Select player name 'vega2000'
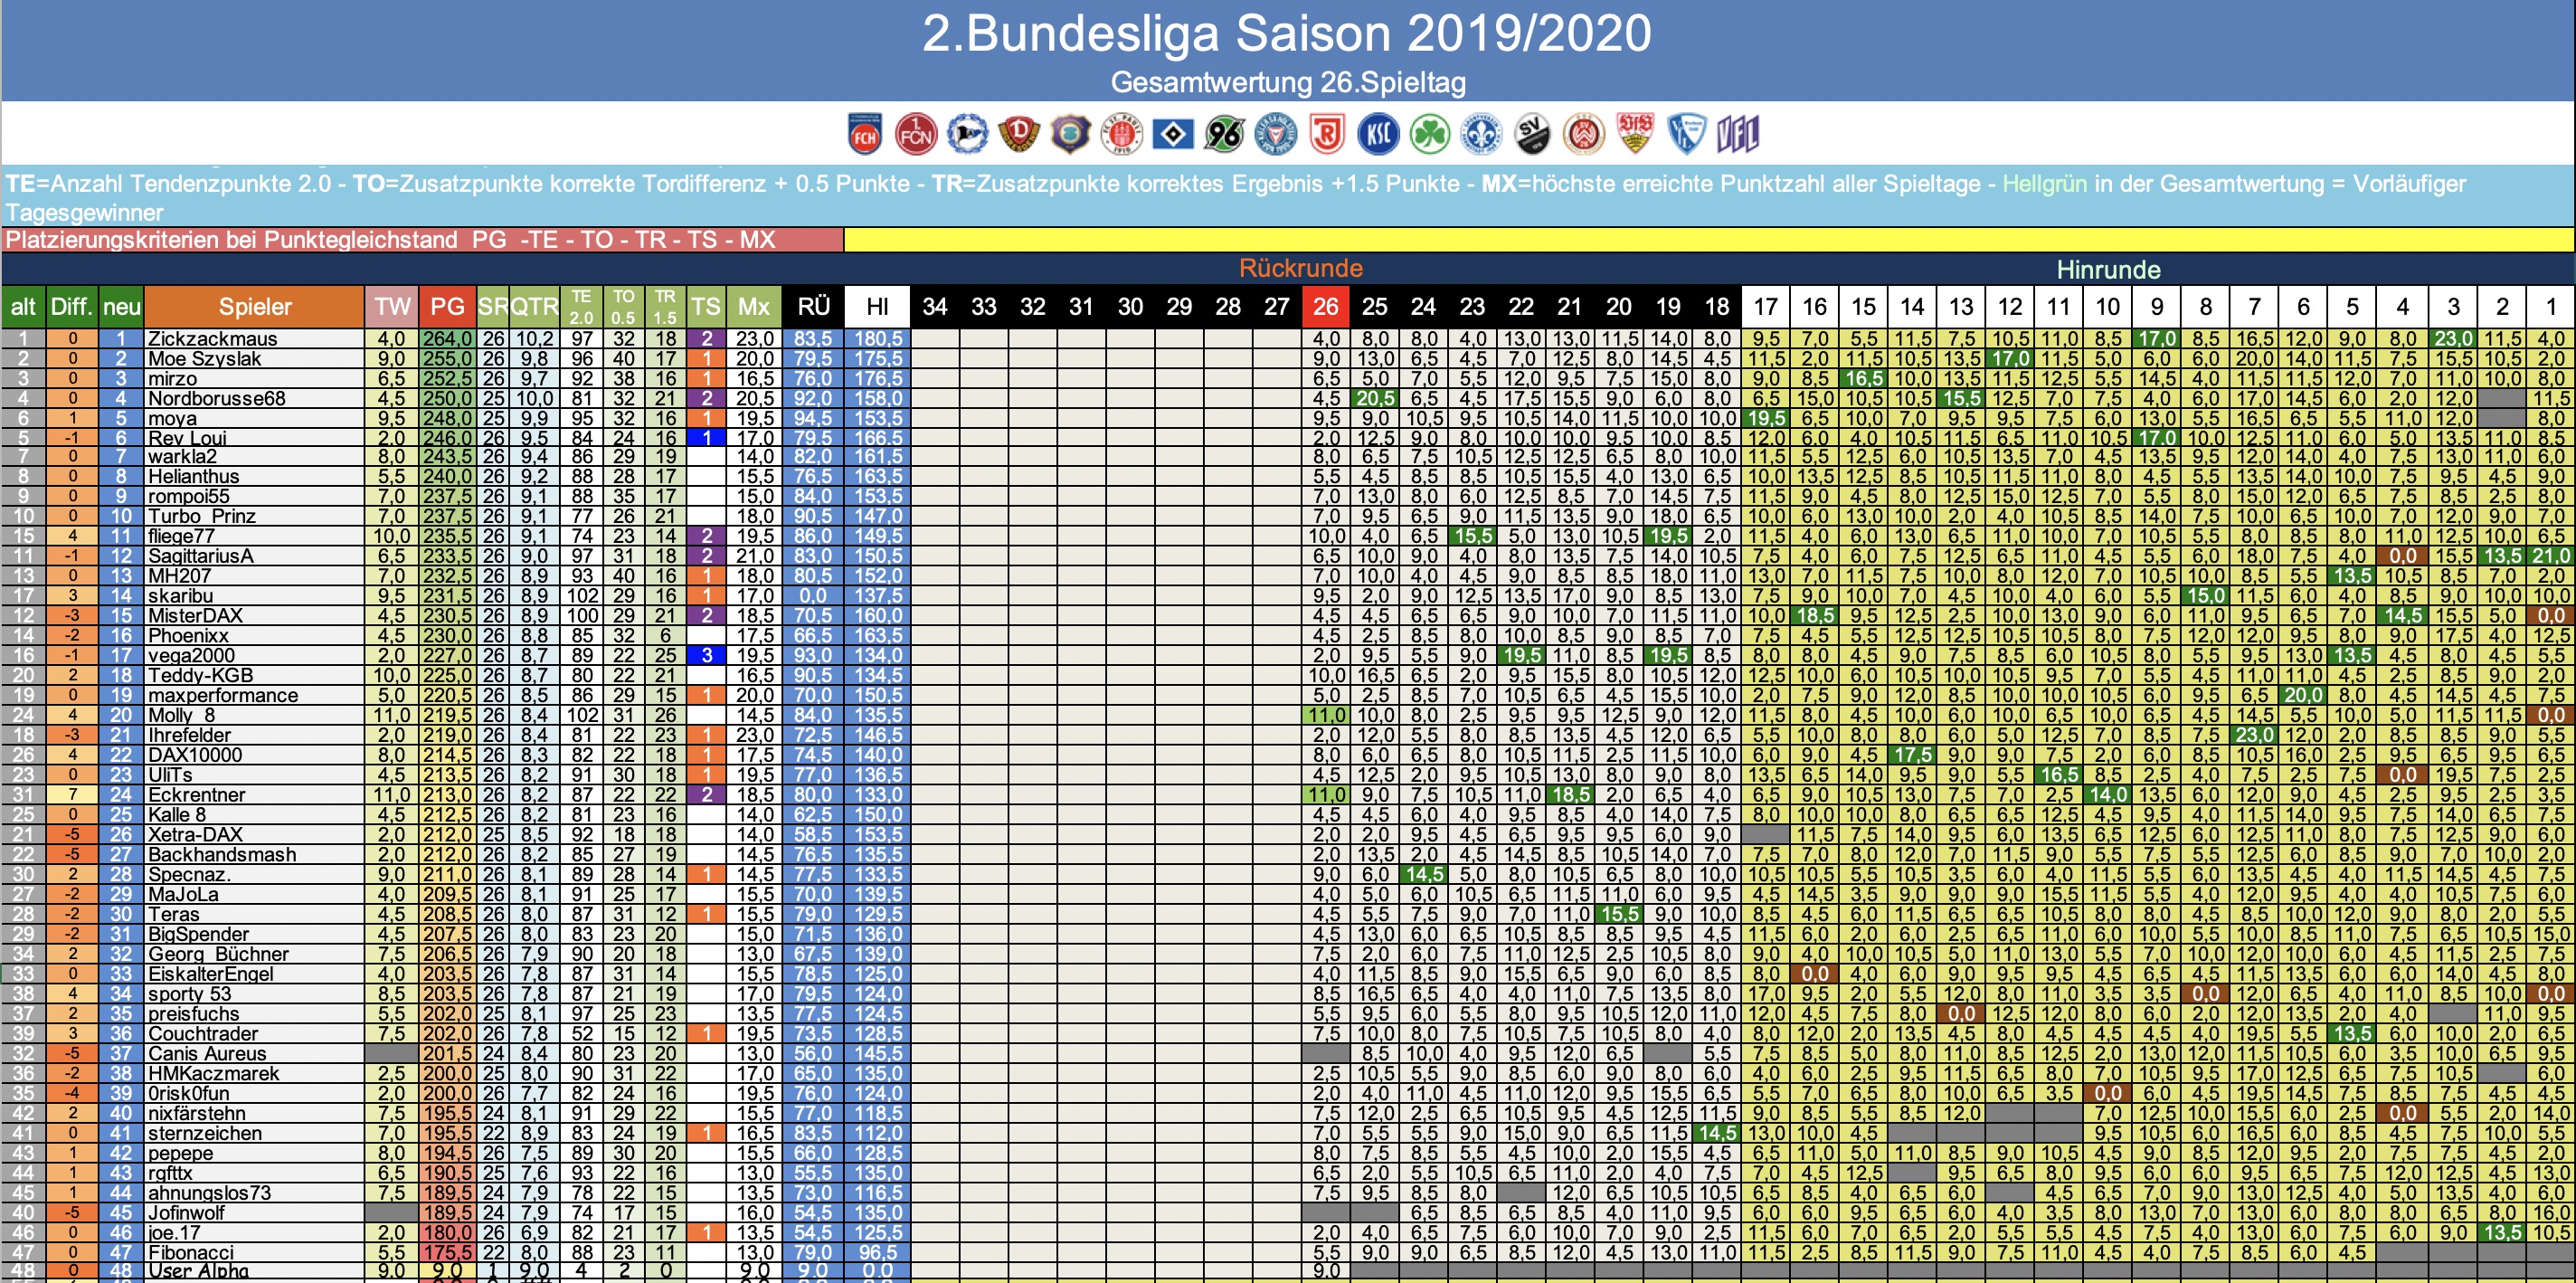 tap(194, 656)
